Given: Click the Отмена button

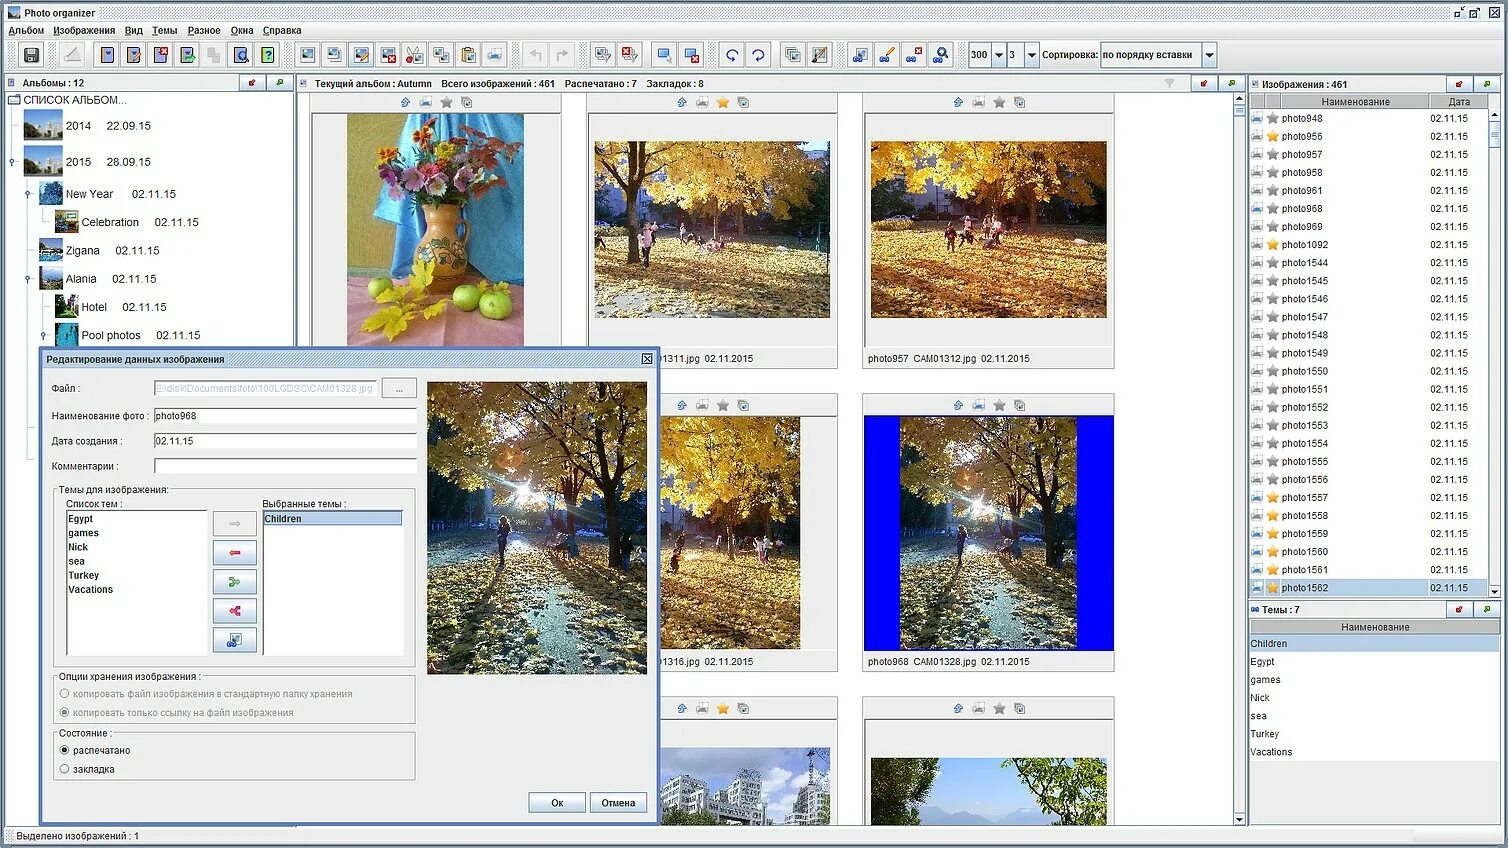Looking at the screenshot, I should point(618,803).
